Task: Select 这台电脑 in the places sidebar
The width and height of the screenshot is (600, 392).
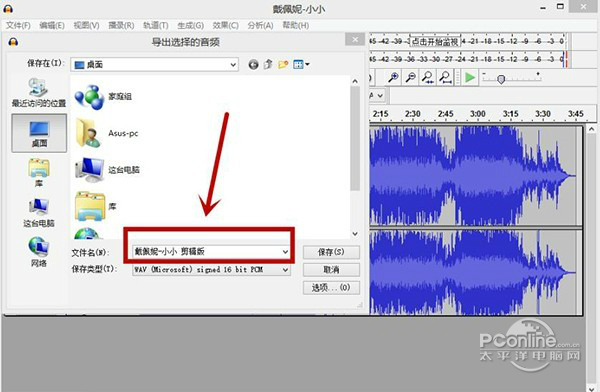Action: tap(39, 212)
